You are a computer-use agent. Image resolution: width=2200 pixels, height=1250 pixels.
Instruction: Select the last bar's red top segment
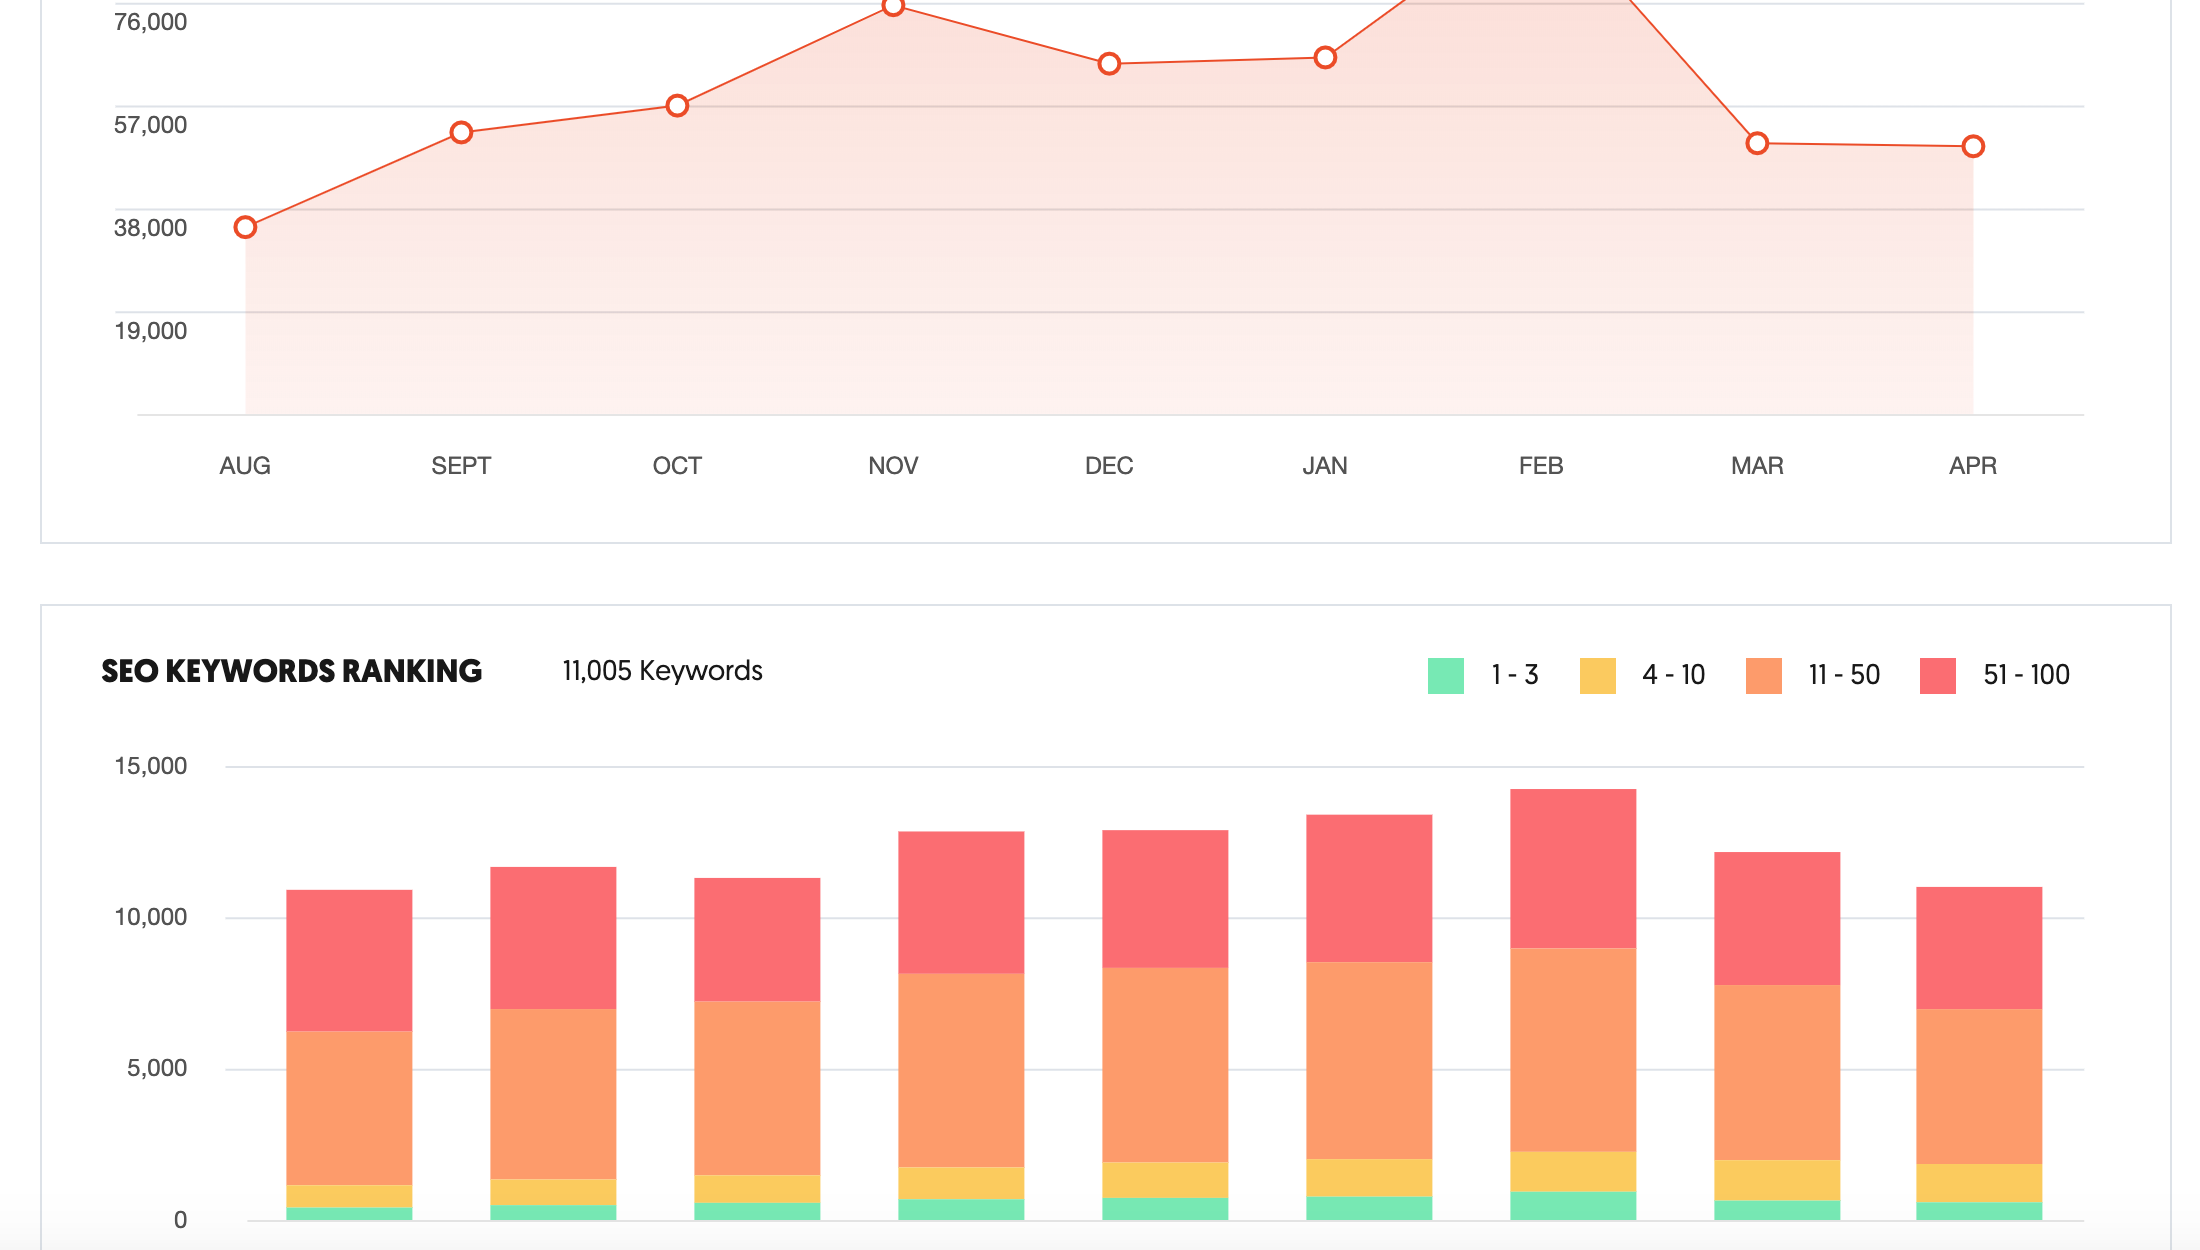(1979, 948)
